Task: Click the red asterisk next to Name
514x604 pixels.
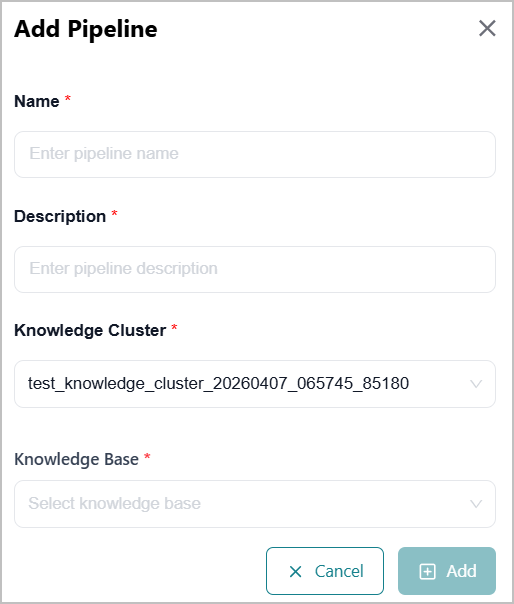Action: click(x=67, y=98)
